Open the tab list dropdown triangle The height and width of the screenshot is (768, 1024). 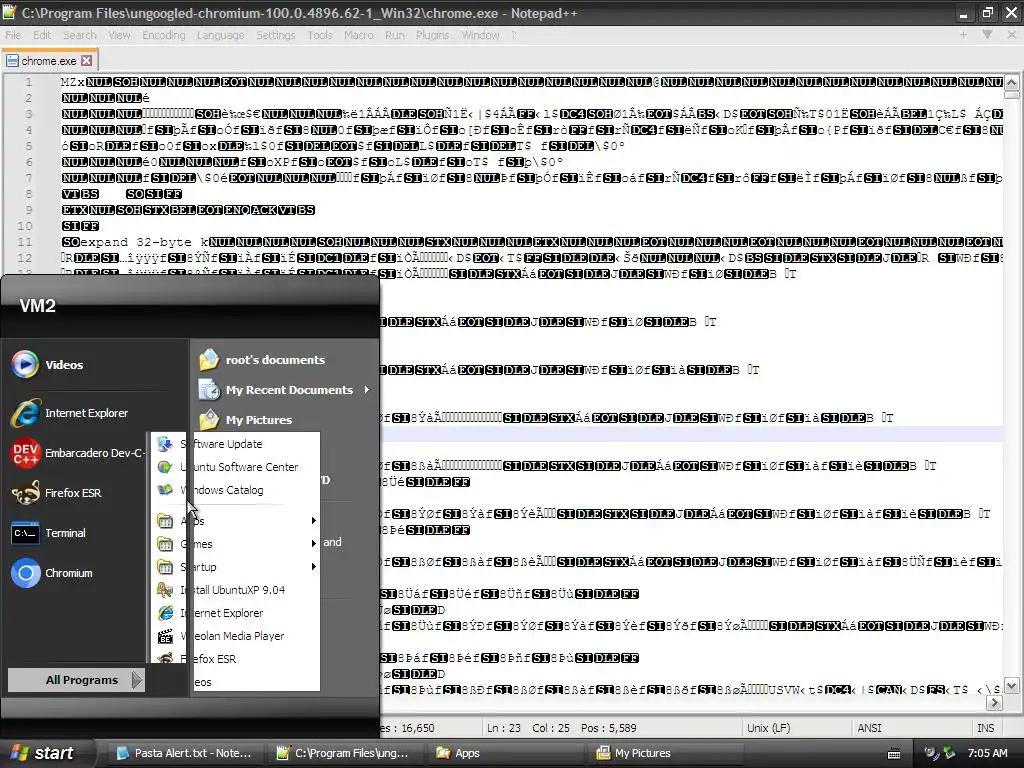pos(987,35)
